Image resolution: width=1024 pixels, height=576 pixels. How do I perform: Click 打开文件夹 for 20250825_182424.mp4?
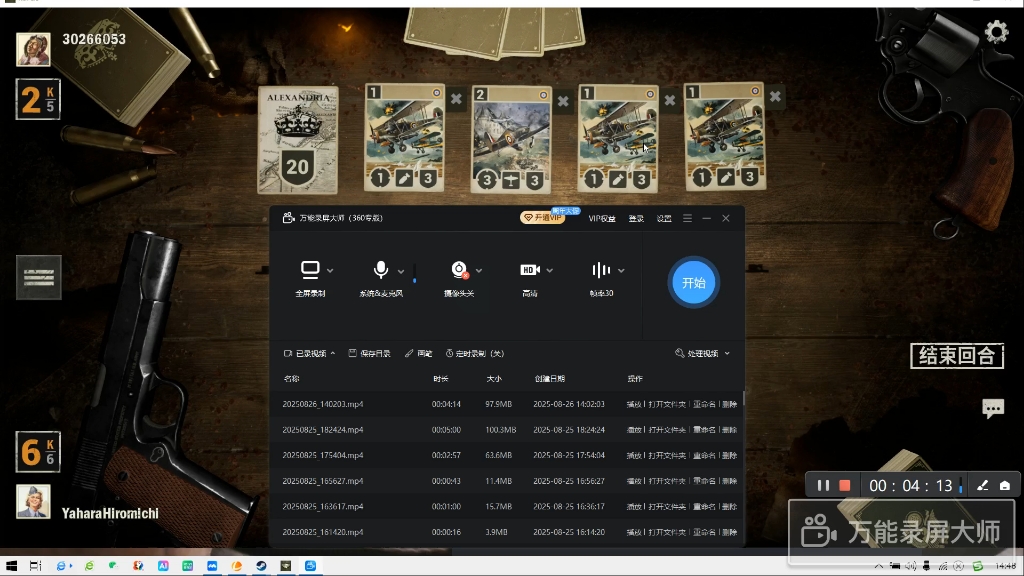click(667, 430)
